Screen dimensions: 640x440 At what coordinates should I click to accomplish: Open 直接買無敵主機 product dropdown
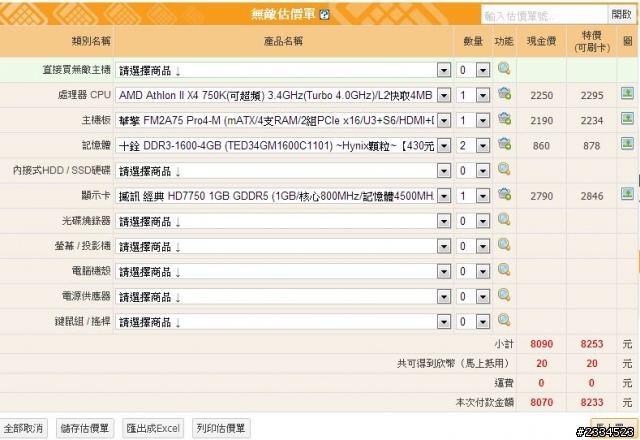click(283, 70)
